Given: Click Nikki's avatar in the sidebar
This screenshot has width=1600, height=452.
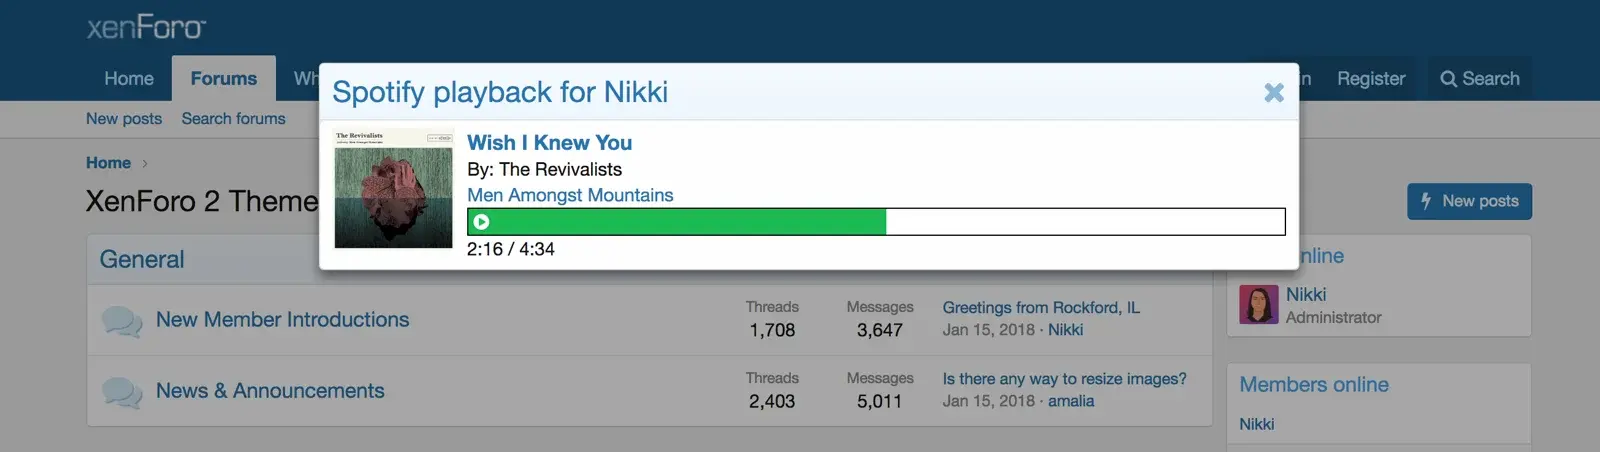Looking at the screenshot, I should tap(1258, 304).
